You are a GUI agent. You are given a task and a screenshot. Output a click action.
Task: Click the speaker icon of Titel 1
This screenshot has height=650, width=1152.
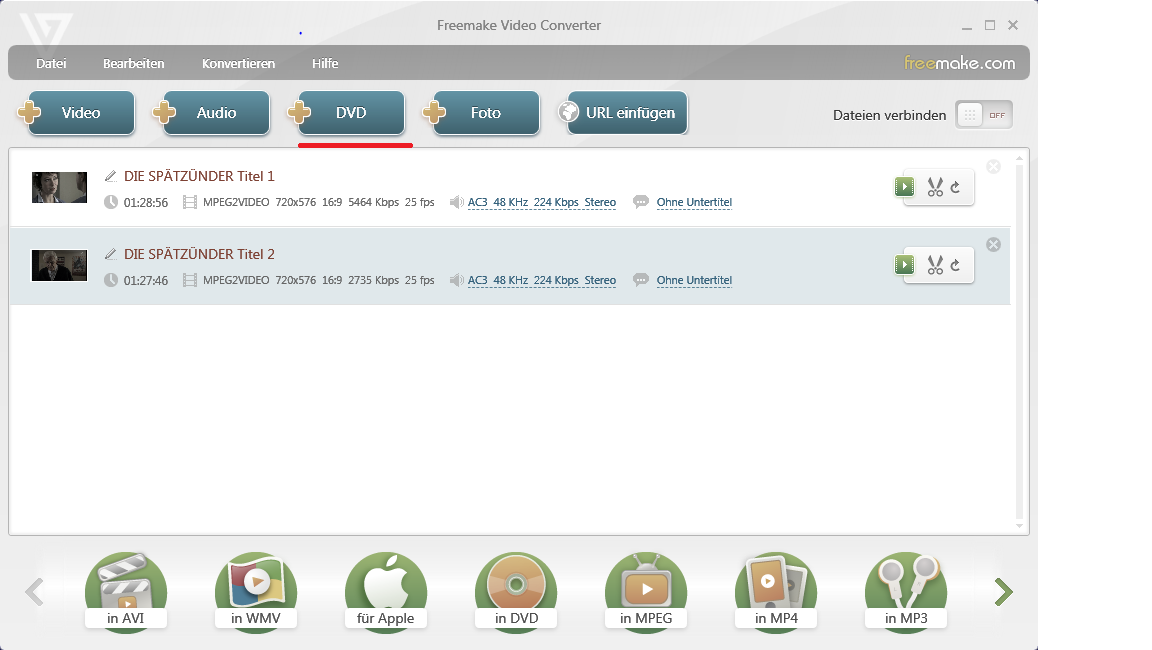pos(456,202)
